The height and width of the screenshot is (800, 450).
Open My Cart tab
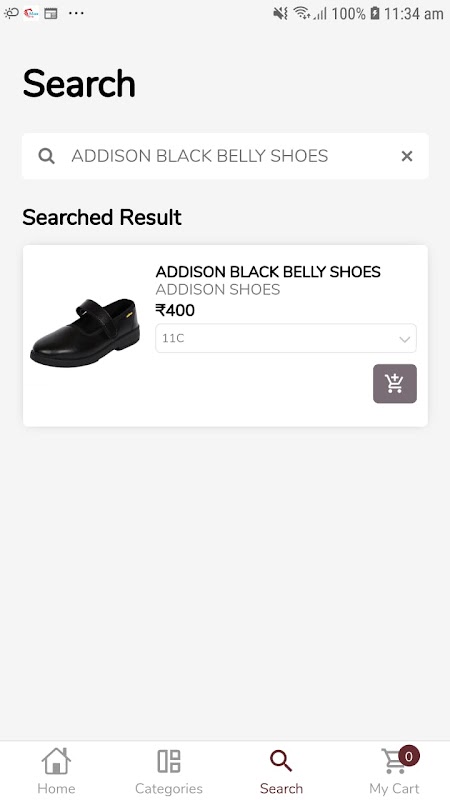(394, 771)
